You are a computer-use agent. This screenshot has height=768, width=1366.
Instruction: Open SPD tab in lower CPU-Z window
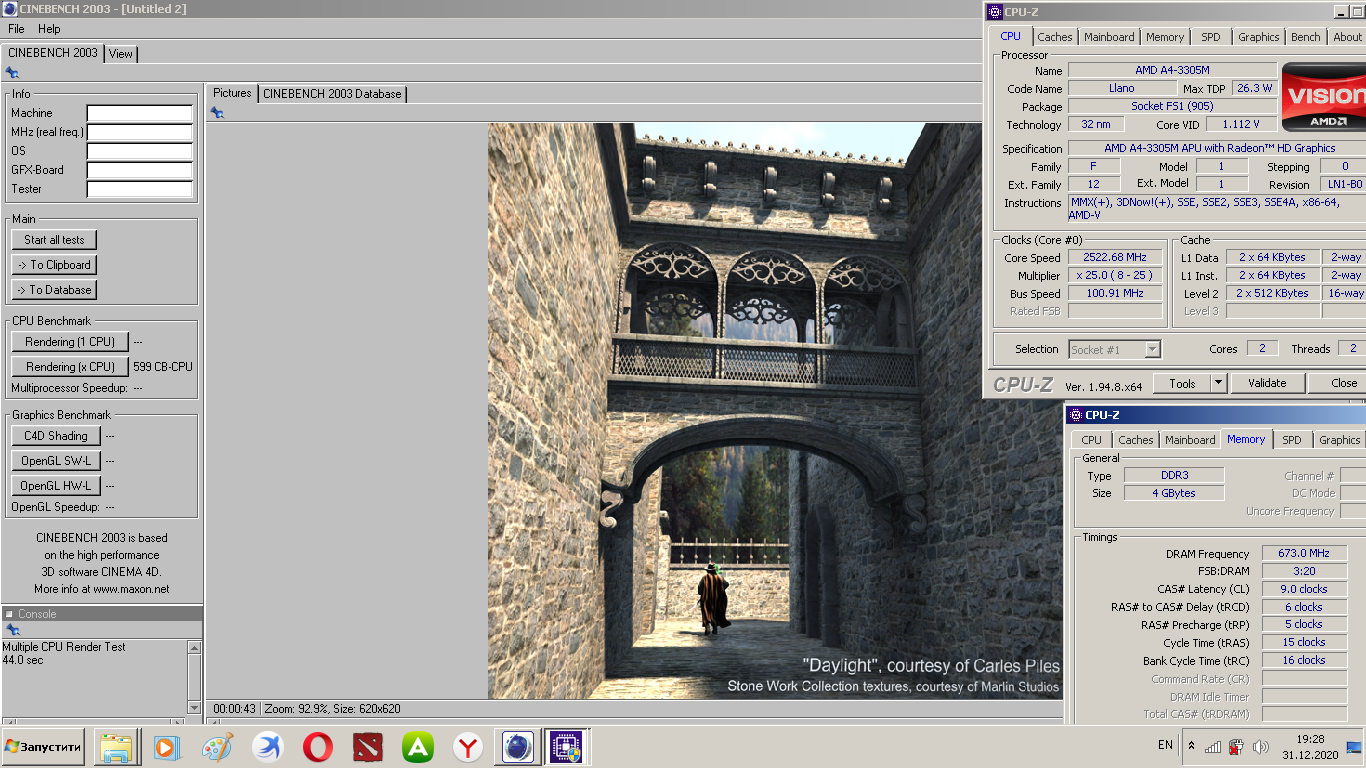(x=1292, y=440)
